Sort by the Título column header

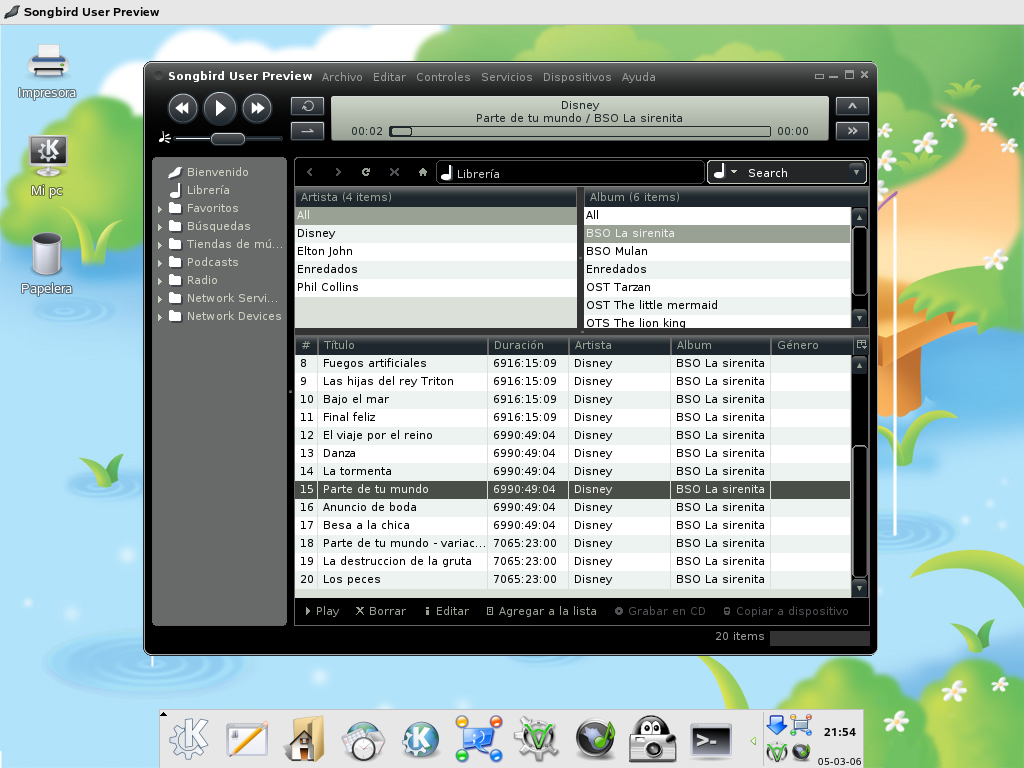402,345
